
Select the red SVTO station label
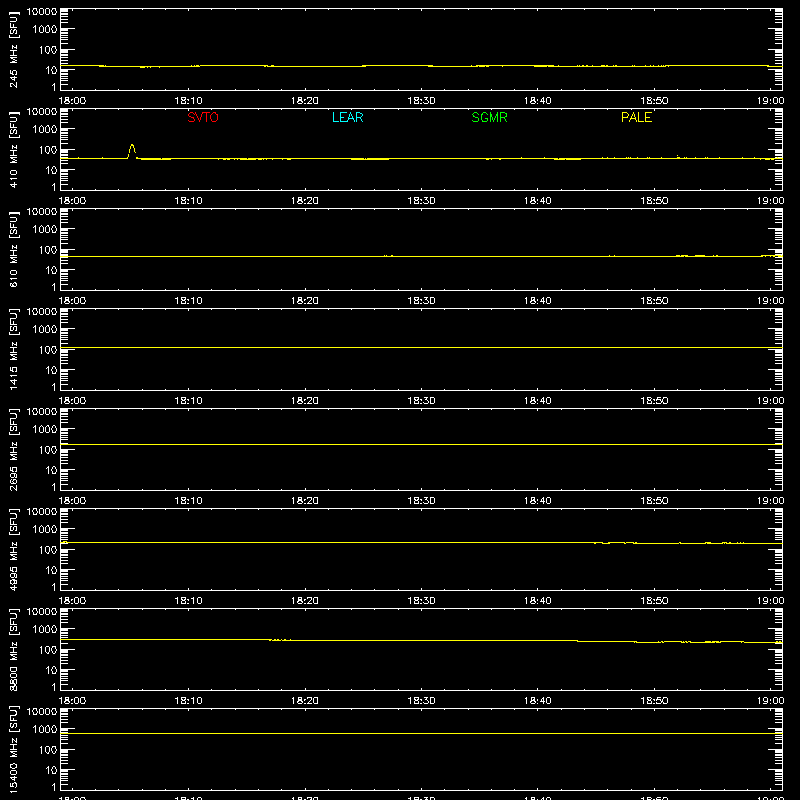(x=203, y=117)
